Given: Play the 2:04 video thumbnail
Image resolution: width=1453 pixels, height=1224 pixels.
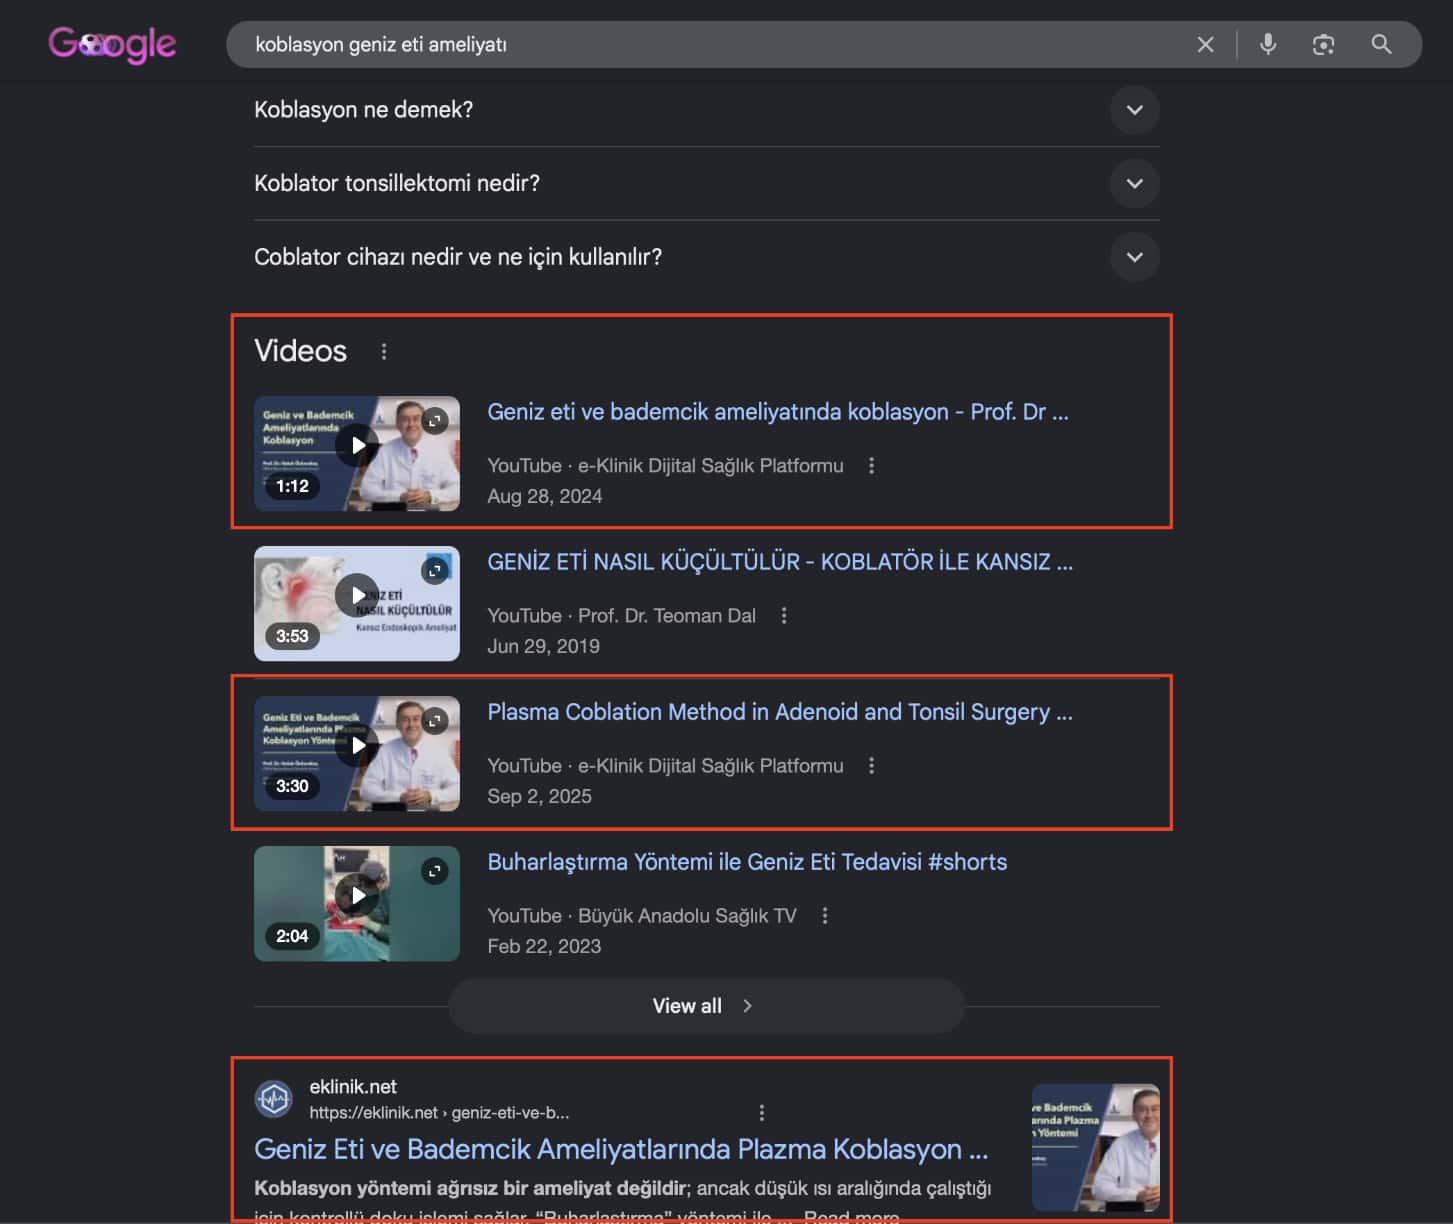Looking at the screenshot, I should (x=357, y=904).
